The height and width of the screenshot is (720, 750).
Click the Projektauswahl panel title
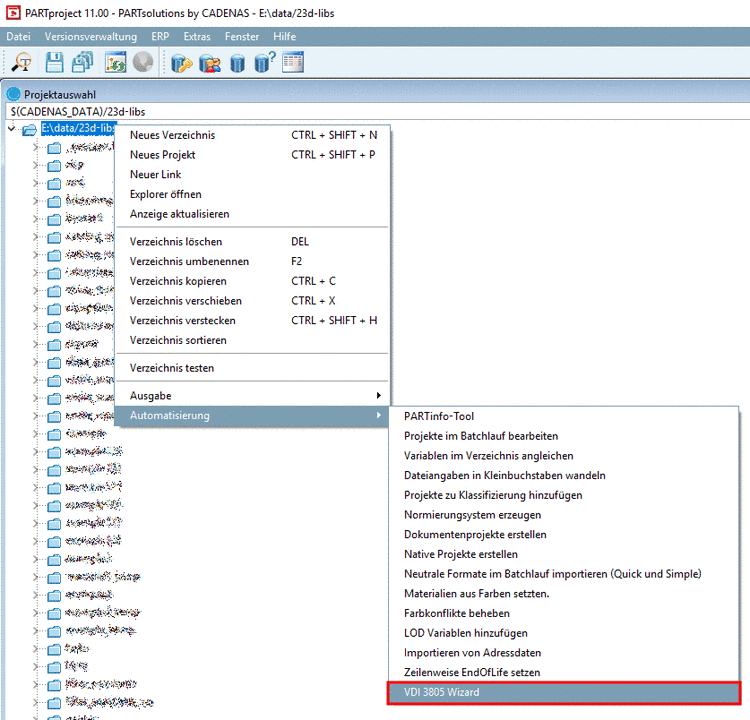(x=60, y=95)
